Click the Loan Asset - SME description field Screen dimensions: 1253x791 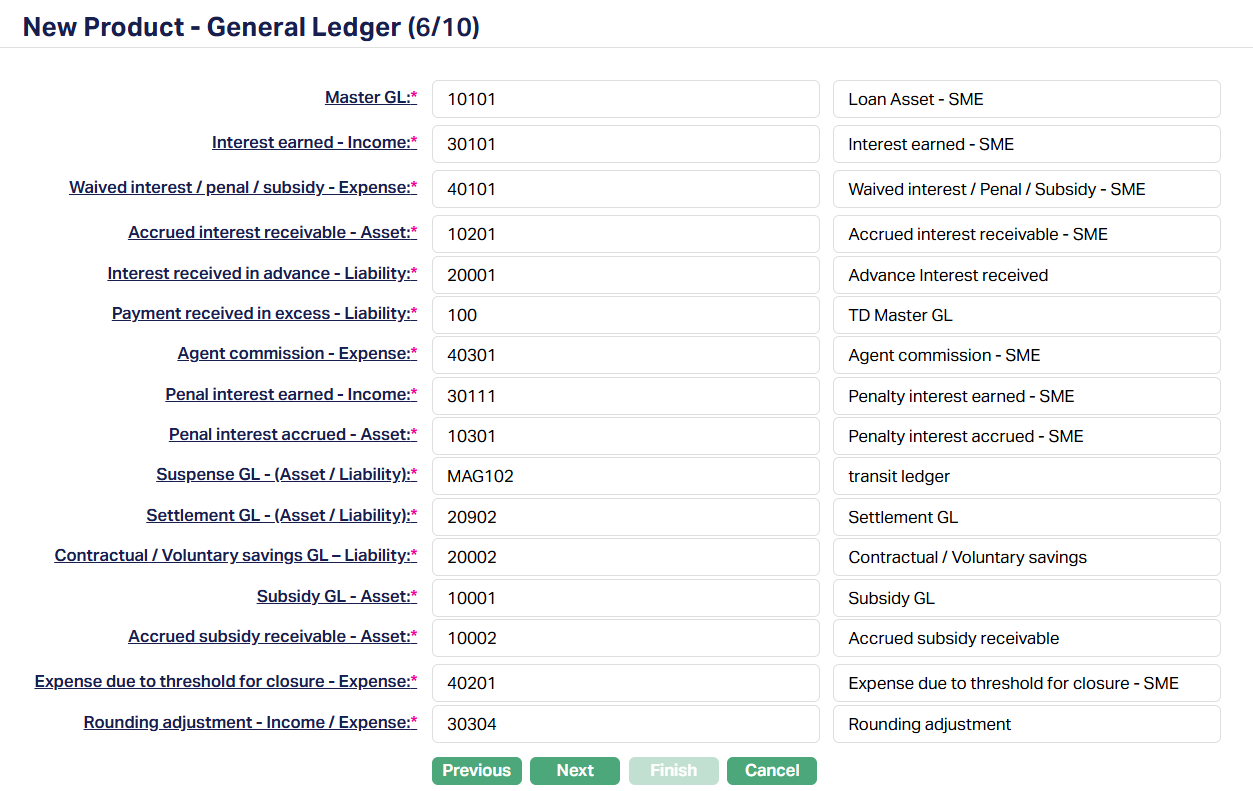[x=1026, y=99]
